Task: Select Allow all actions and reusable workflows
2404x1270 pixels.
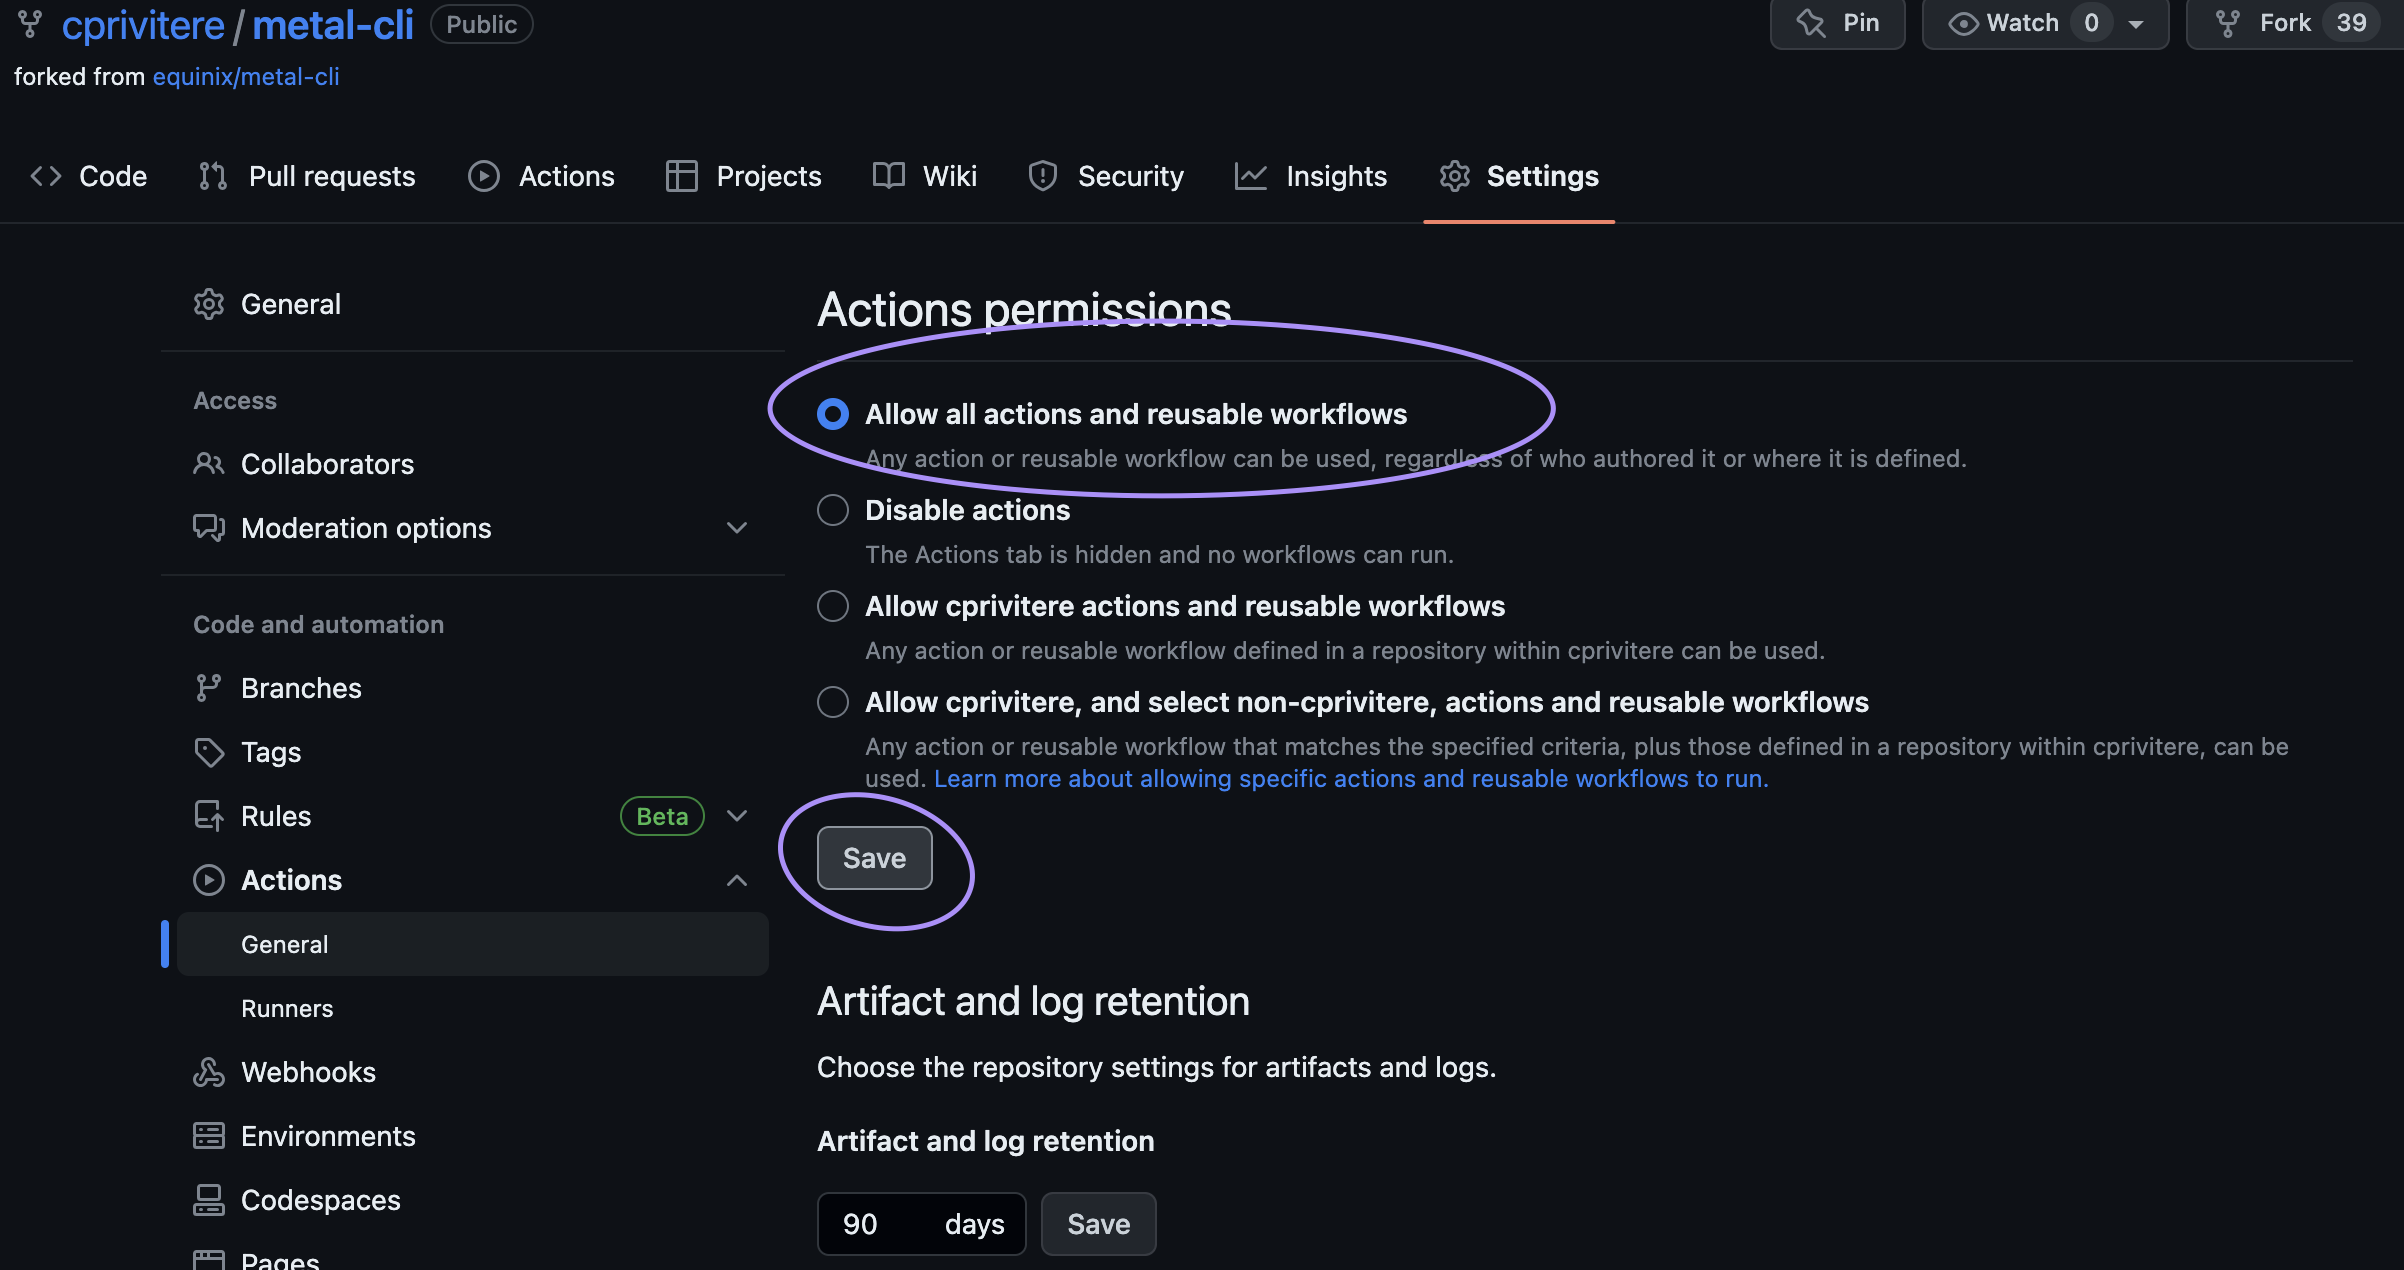Action: click(x=833, y=414)
